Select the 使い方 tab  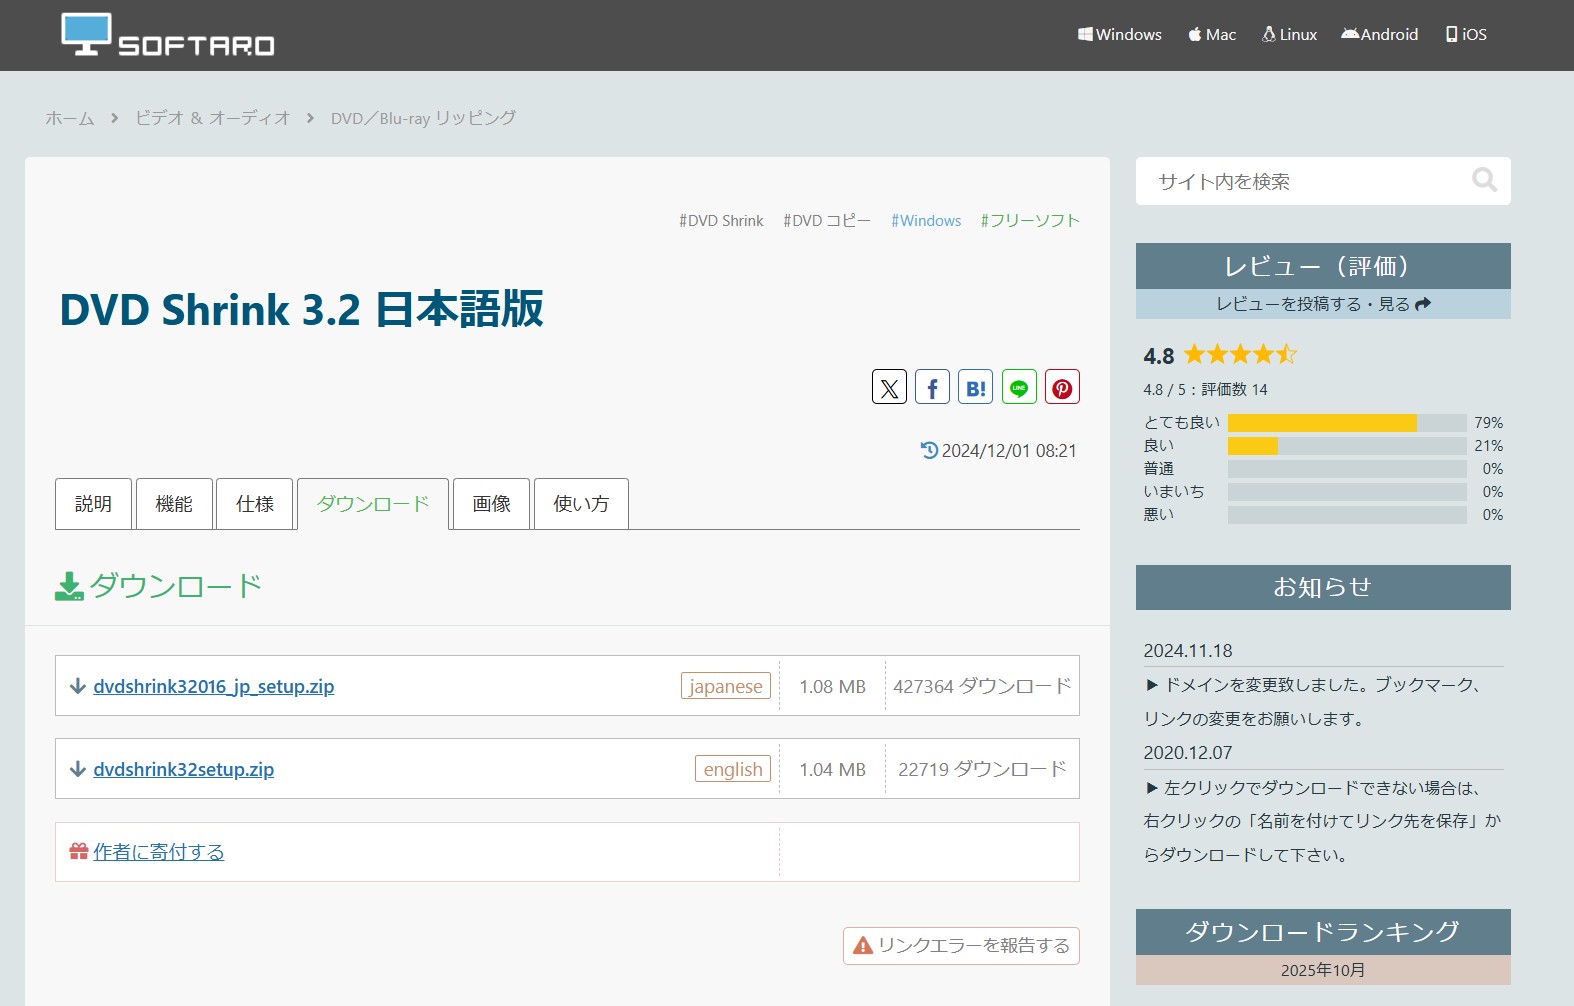coord(581,504)
